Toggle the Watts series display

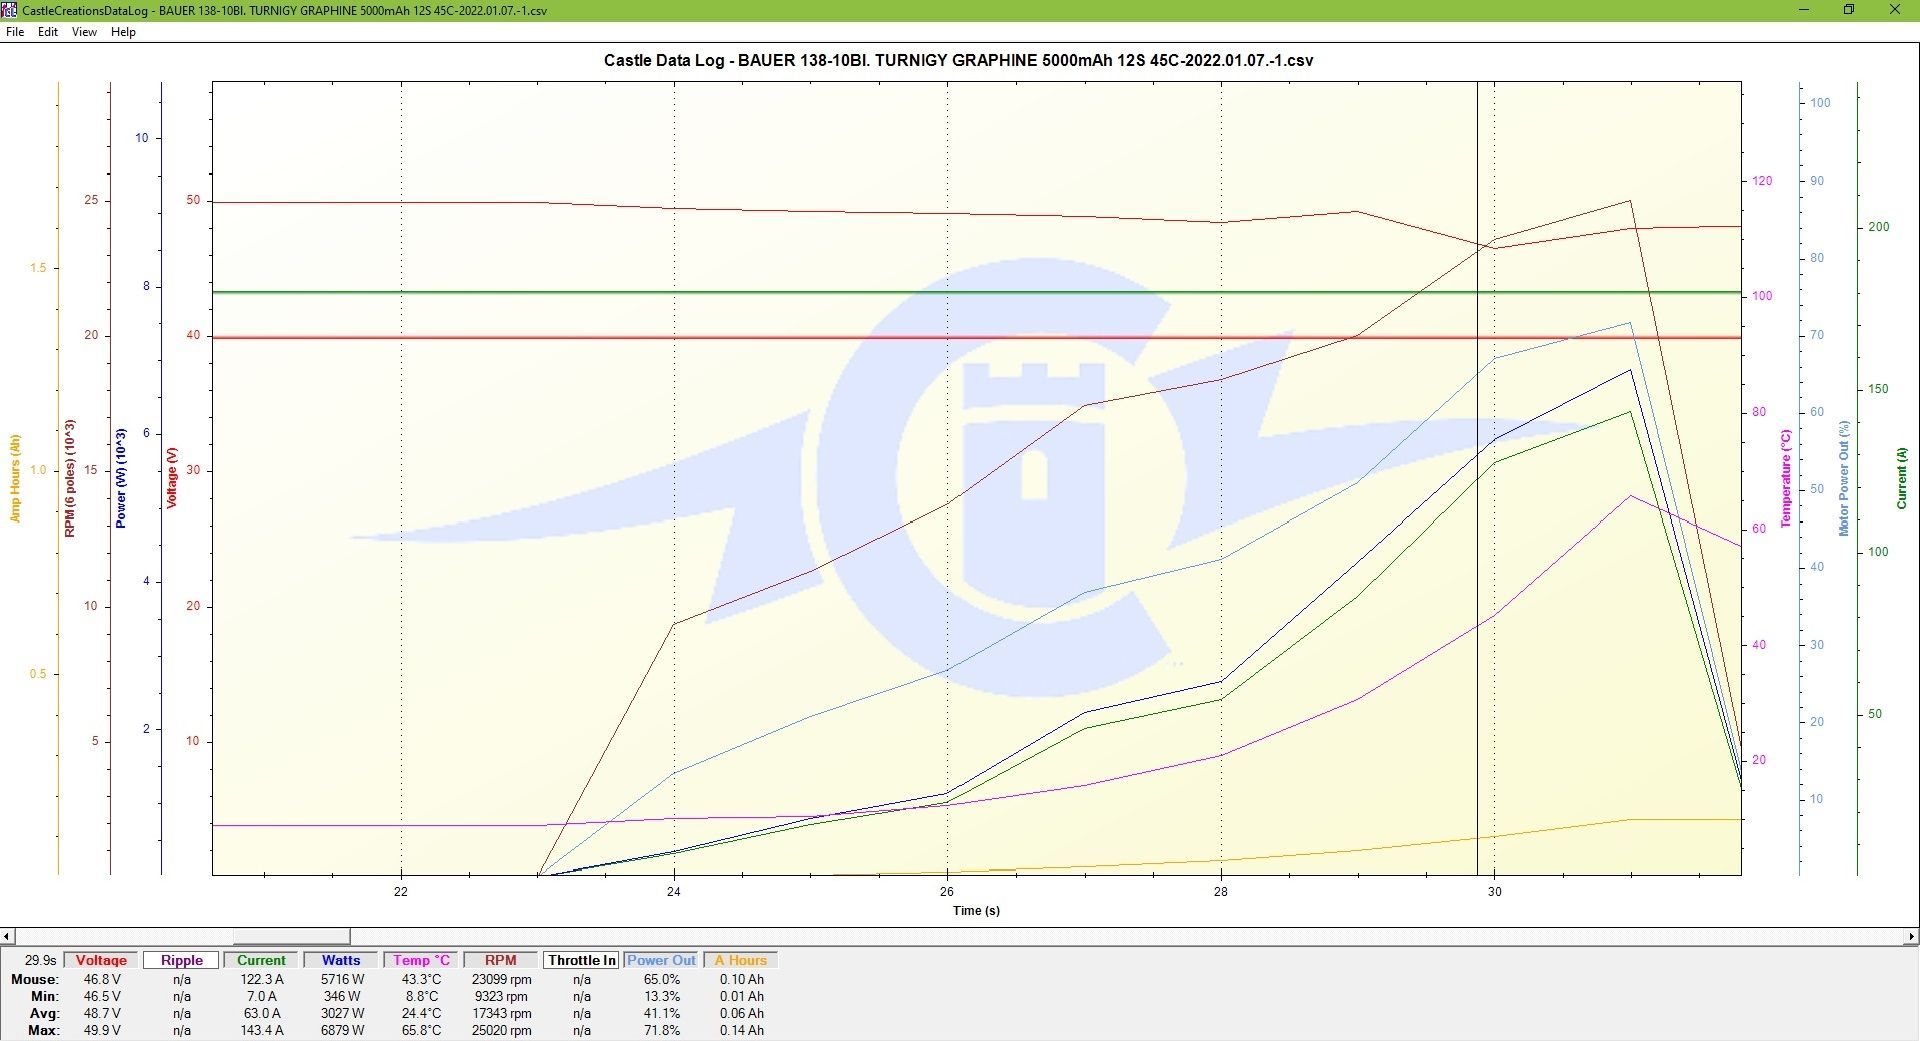[341, 960]
